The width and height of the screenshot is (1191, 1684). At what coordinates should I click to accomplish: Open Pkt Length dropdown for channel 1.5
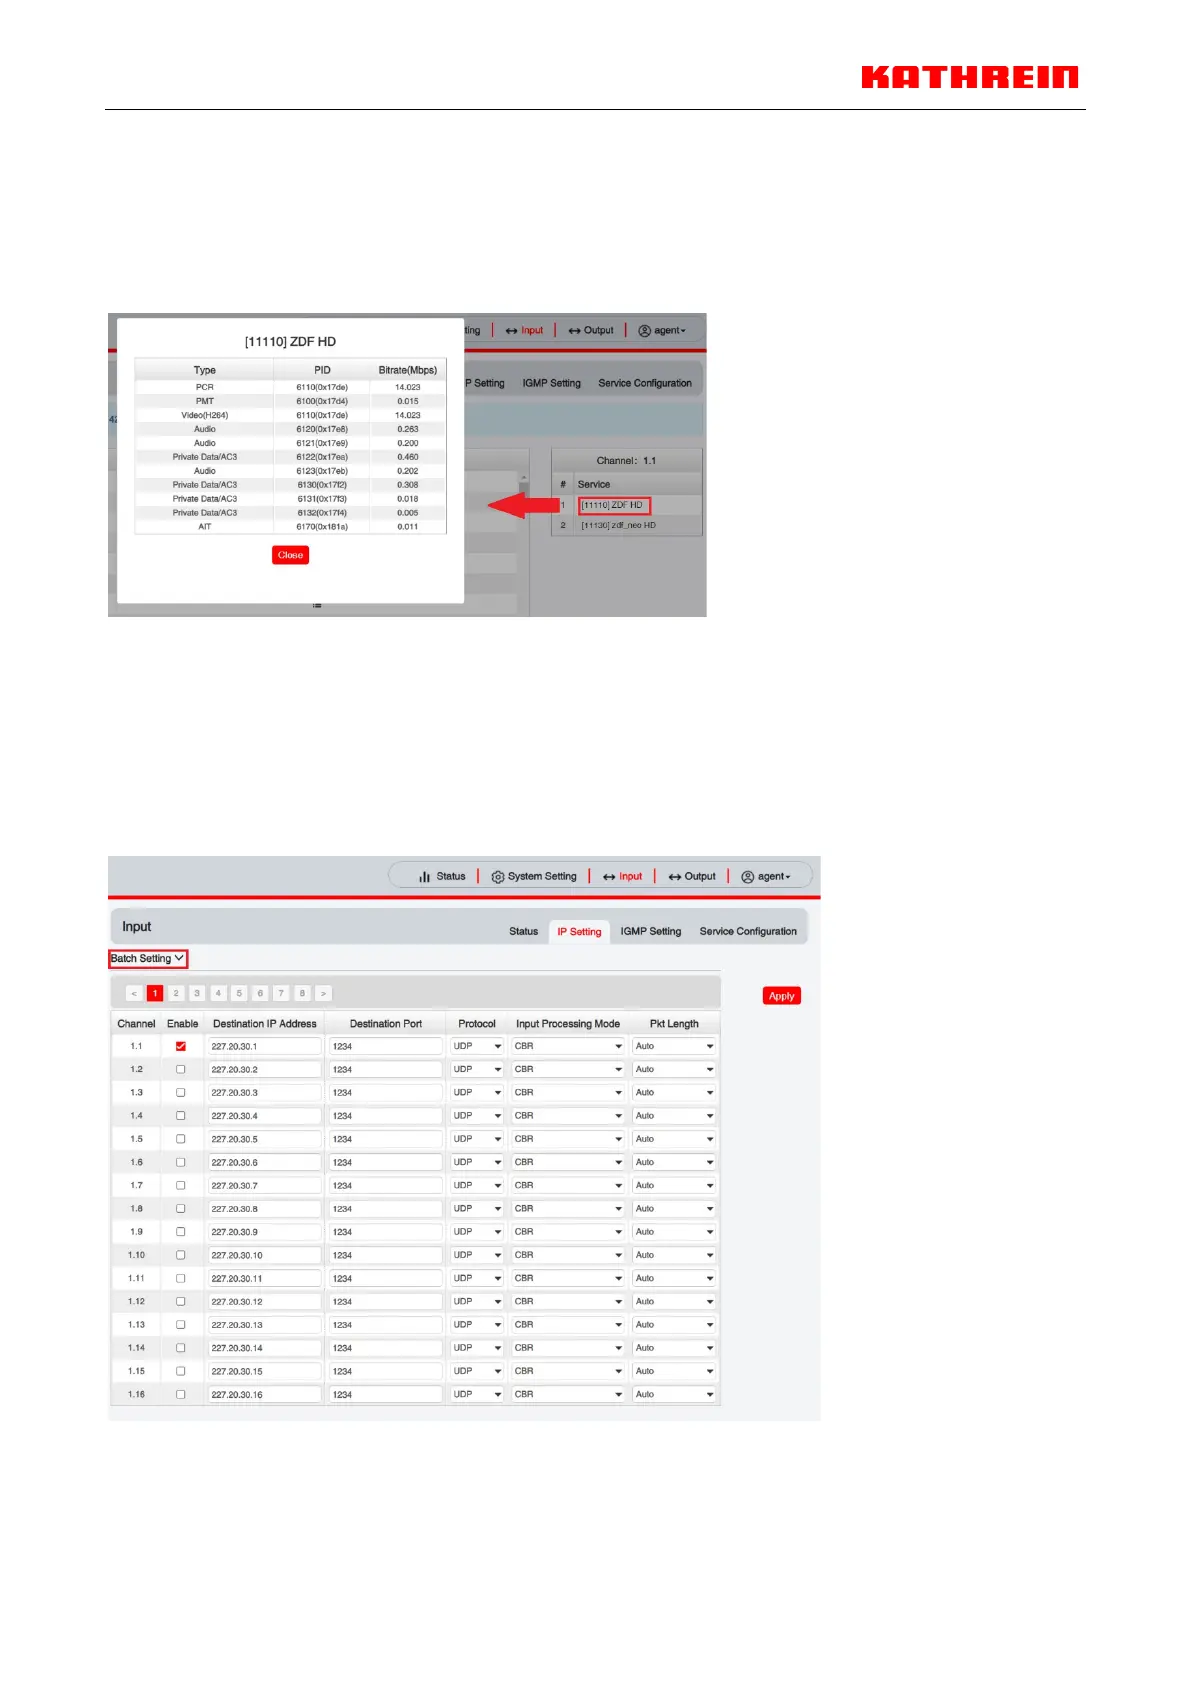point(675,1140)
